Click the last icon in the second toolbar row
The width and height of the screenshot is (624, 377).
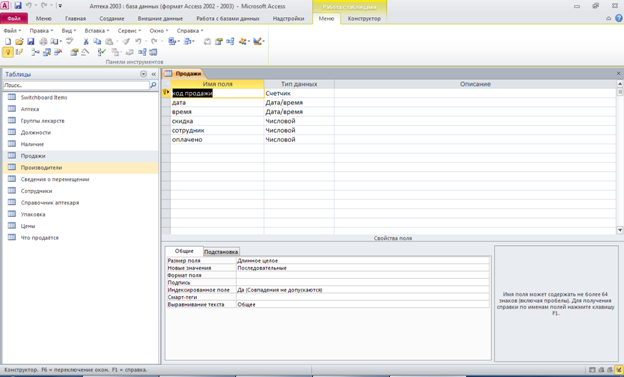click(153, 52)
